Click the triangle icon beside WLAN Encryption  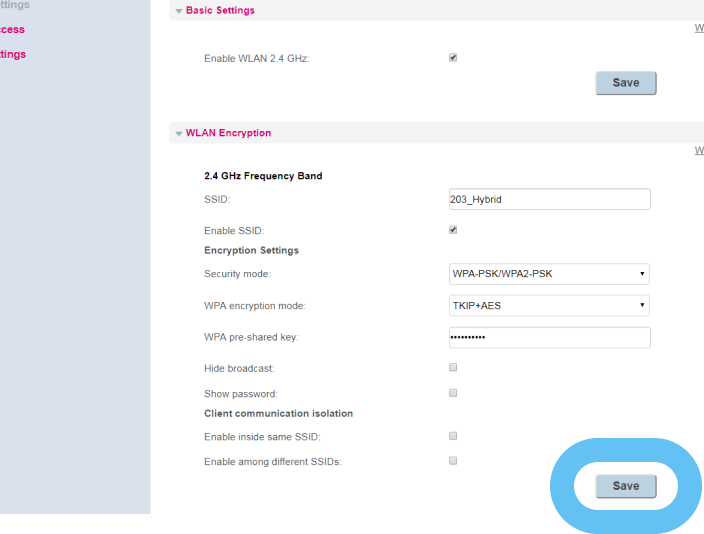click(x=179, y=133)
